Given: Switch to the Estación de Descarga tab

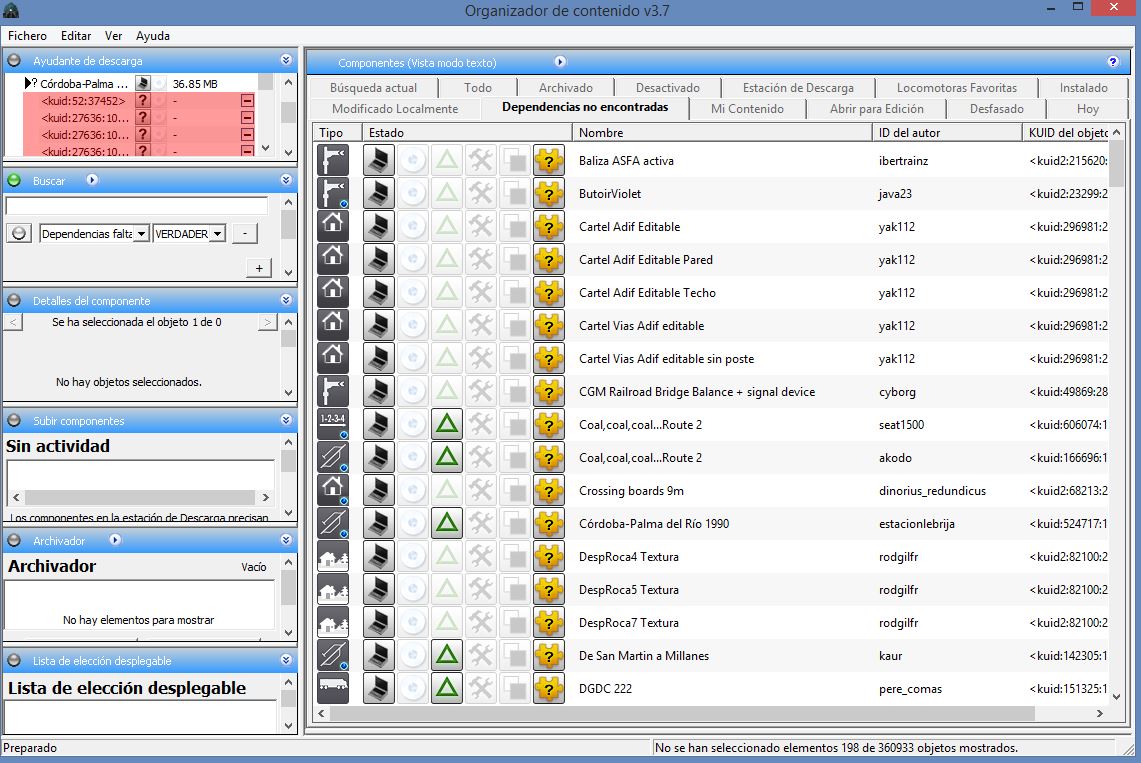Looking at the screenshot, I should [x=798, y=87].
